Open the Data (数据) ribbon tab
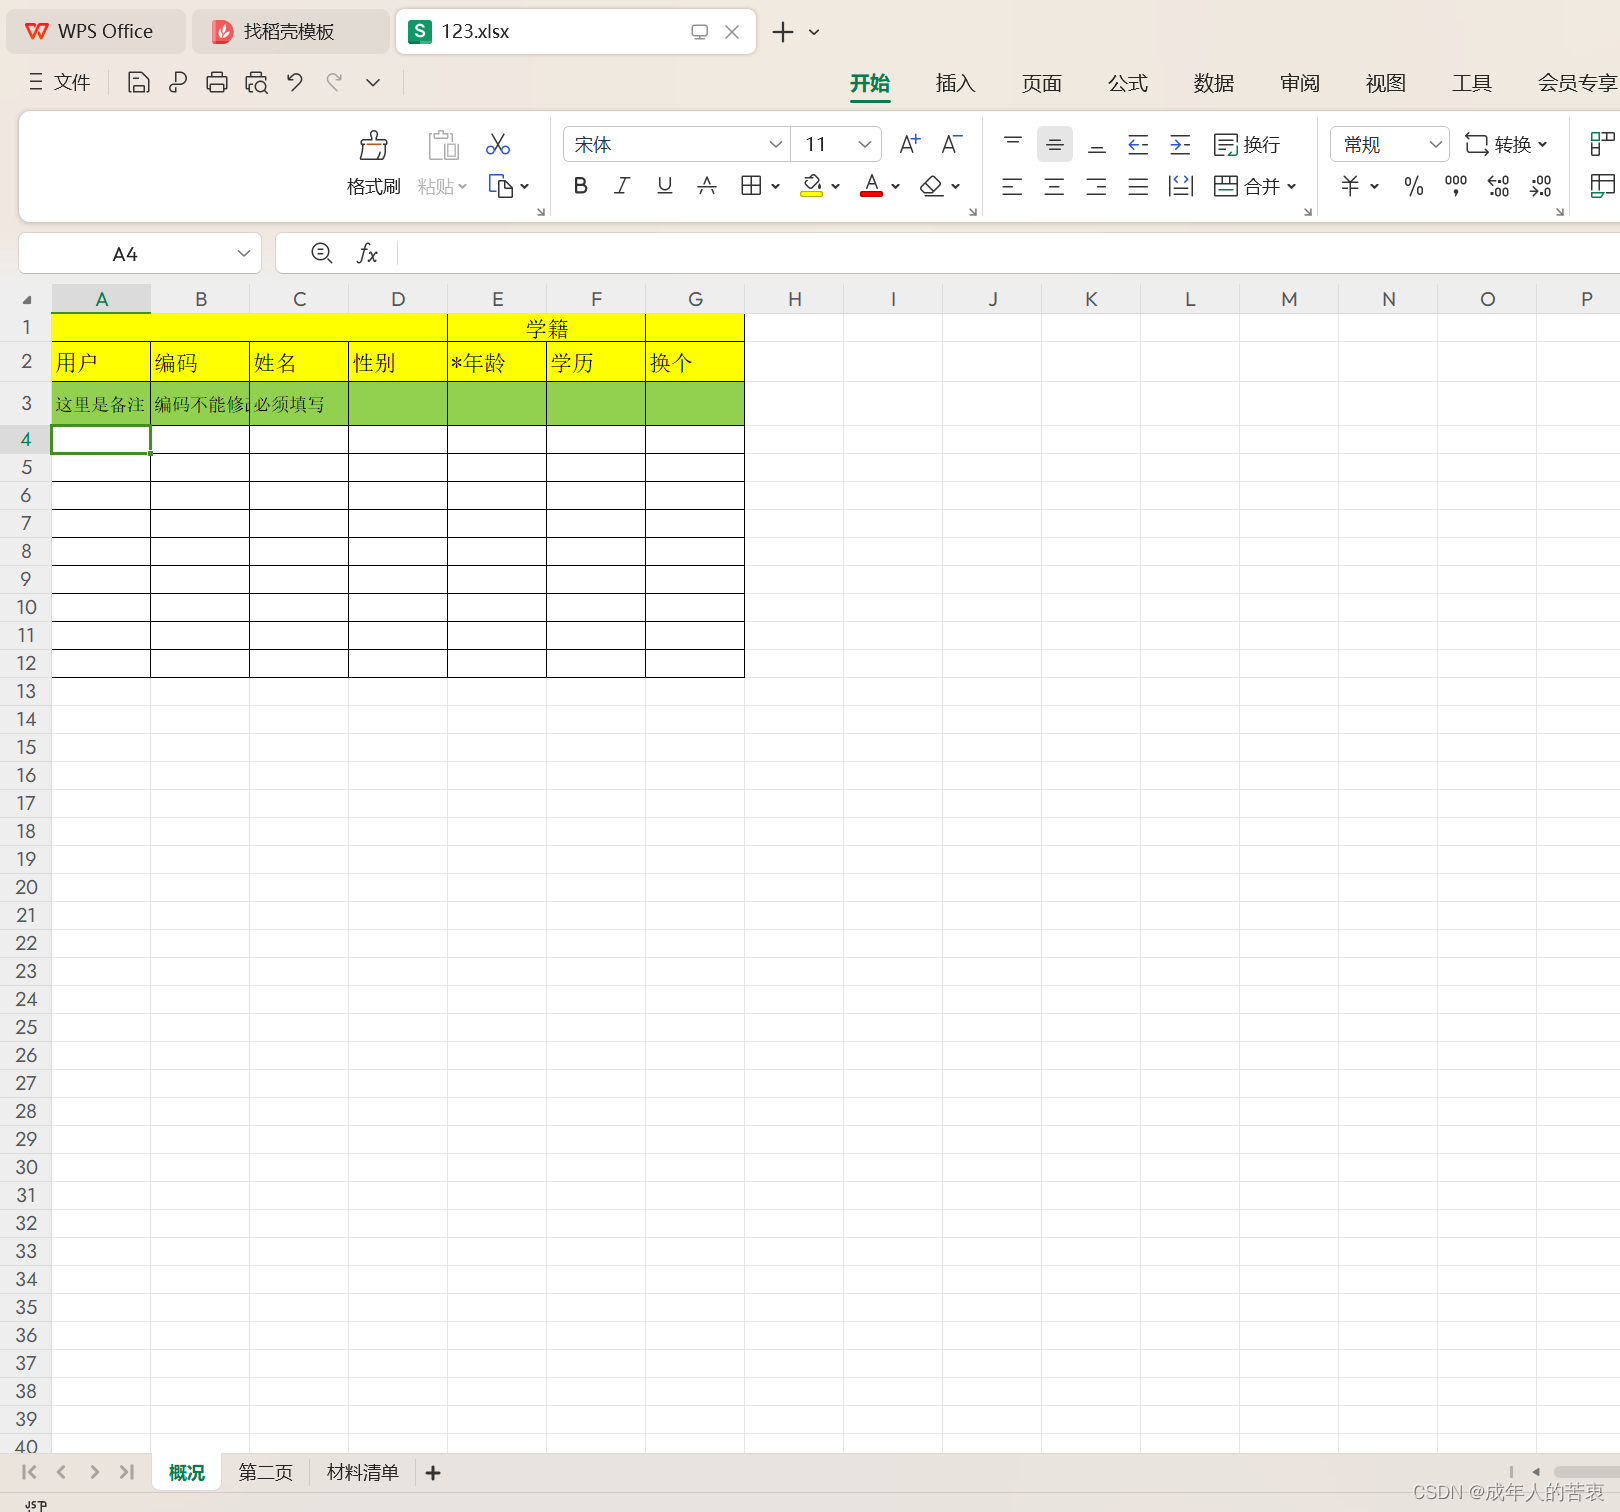The image size is (1620, 1512). [1213, 83]
